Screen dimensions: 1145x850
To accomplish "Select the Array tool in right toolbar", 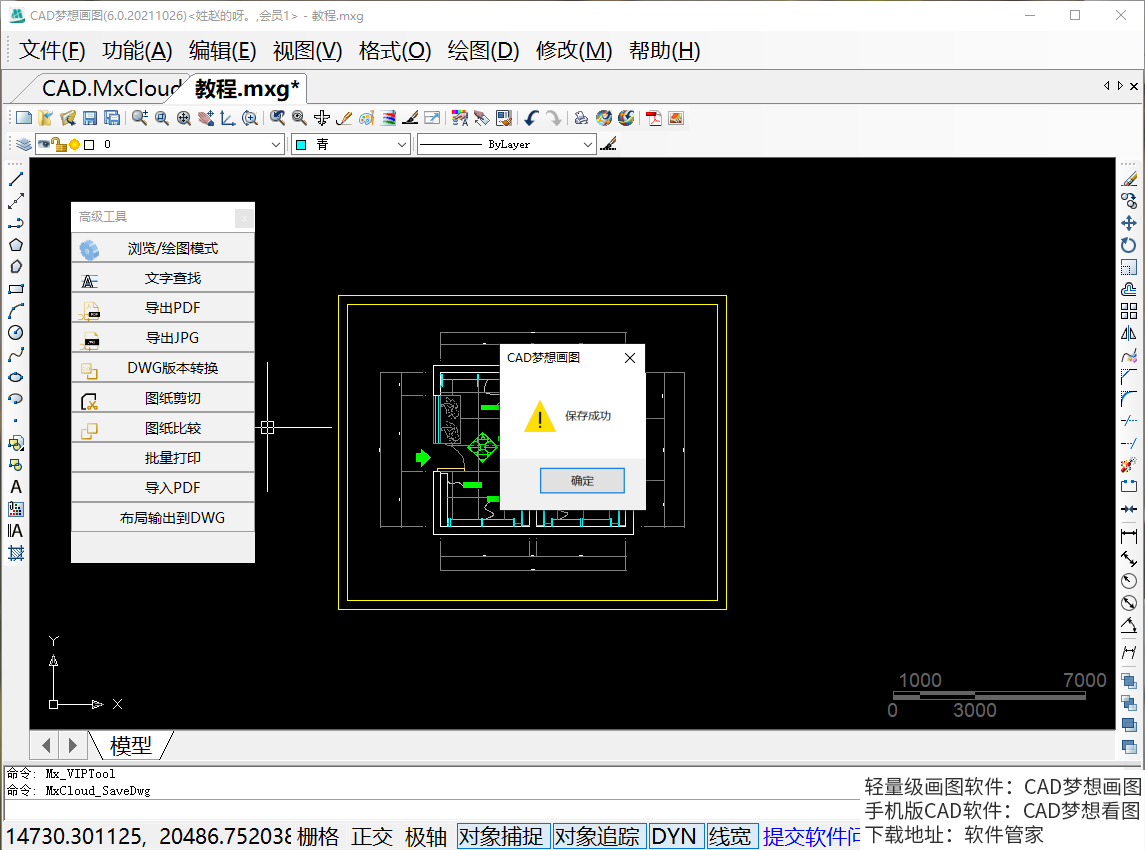I will 1129,311.
